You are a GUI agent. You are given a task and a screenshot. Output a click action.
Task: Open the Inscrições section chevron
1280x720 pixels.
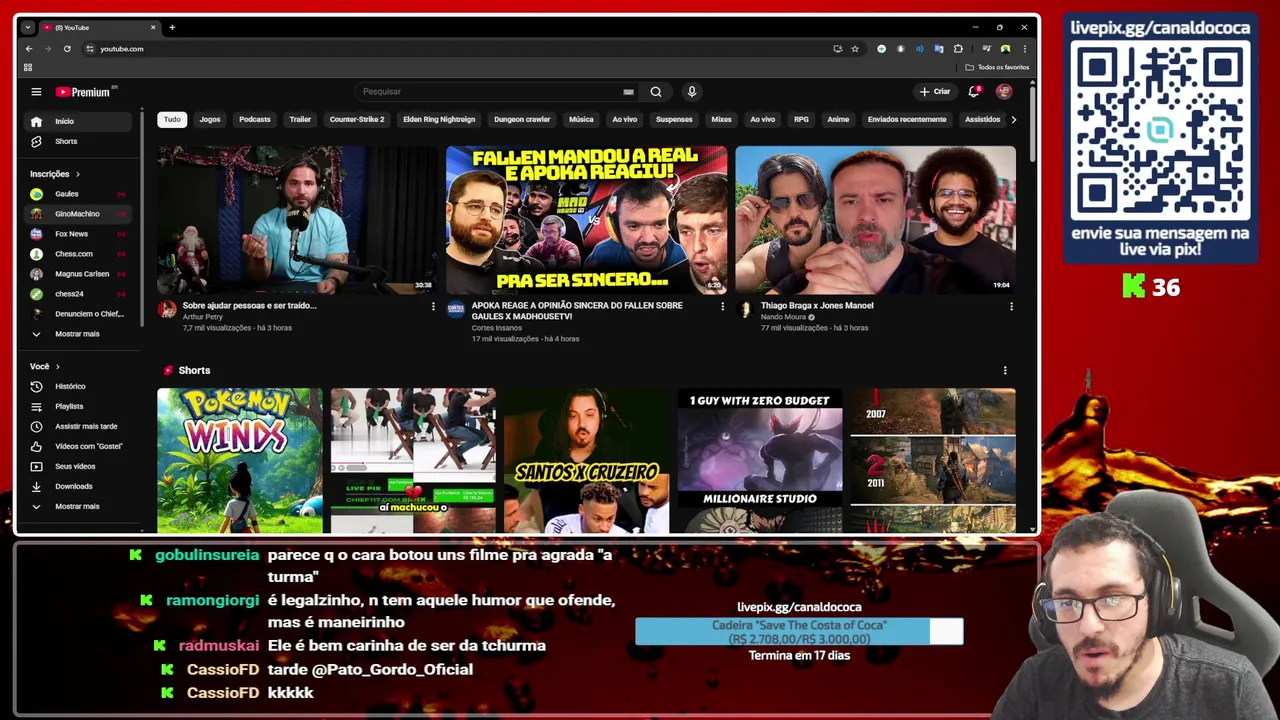[77, 174]
